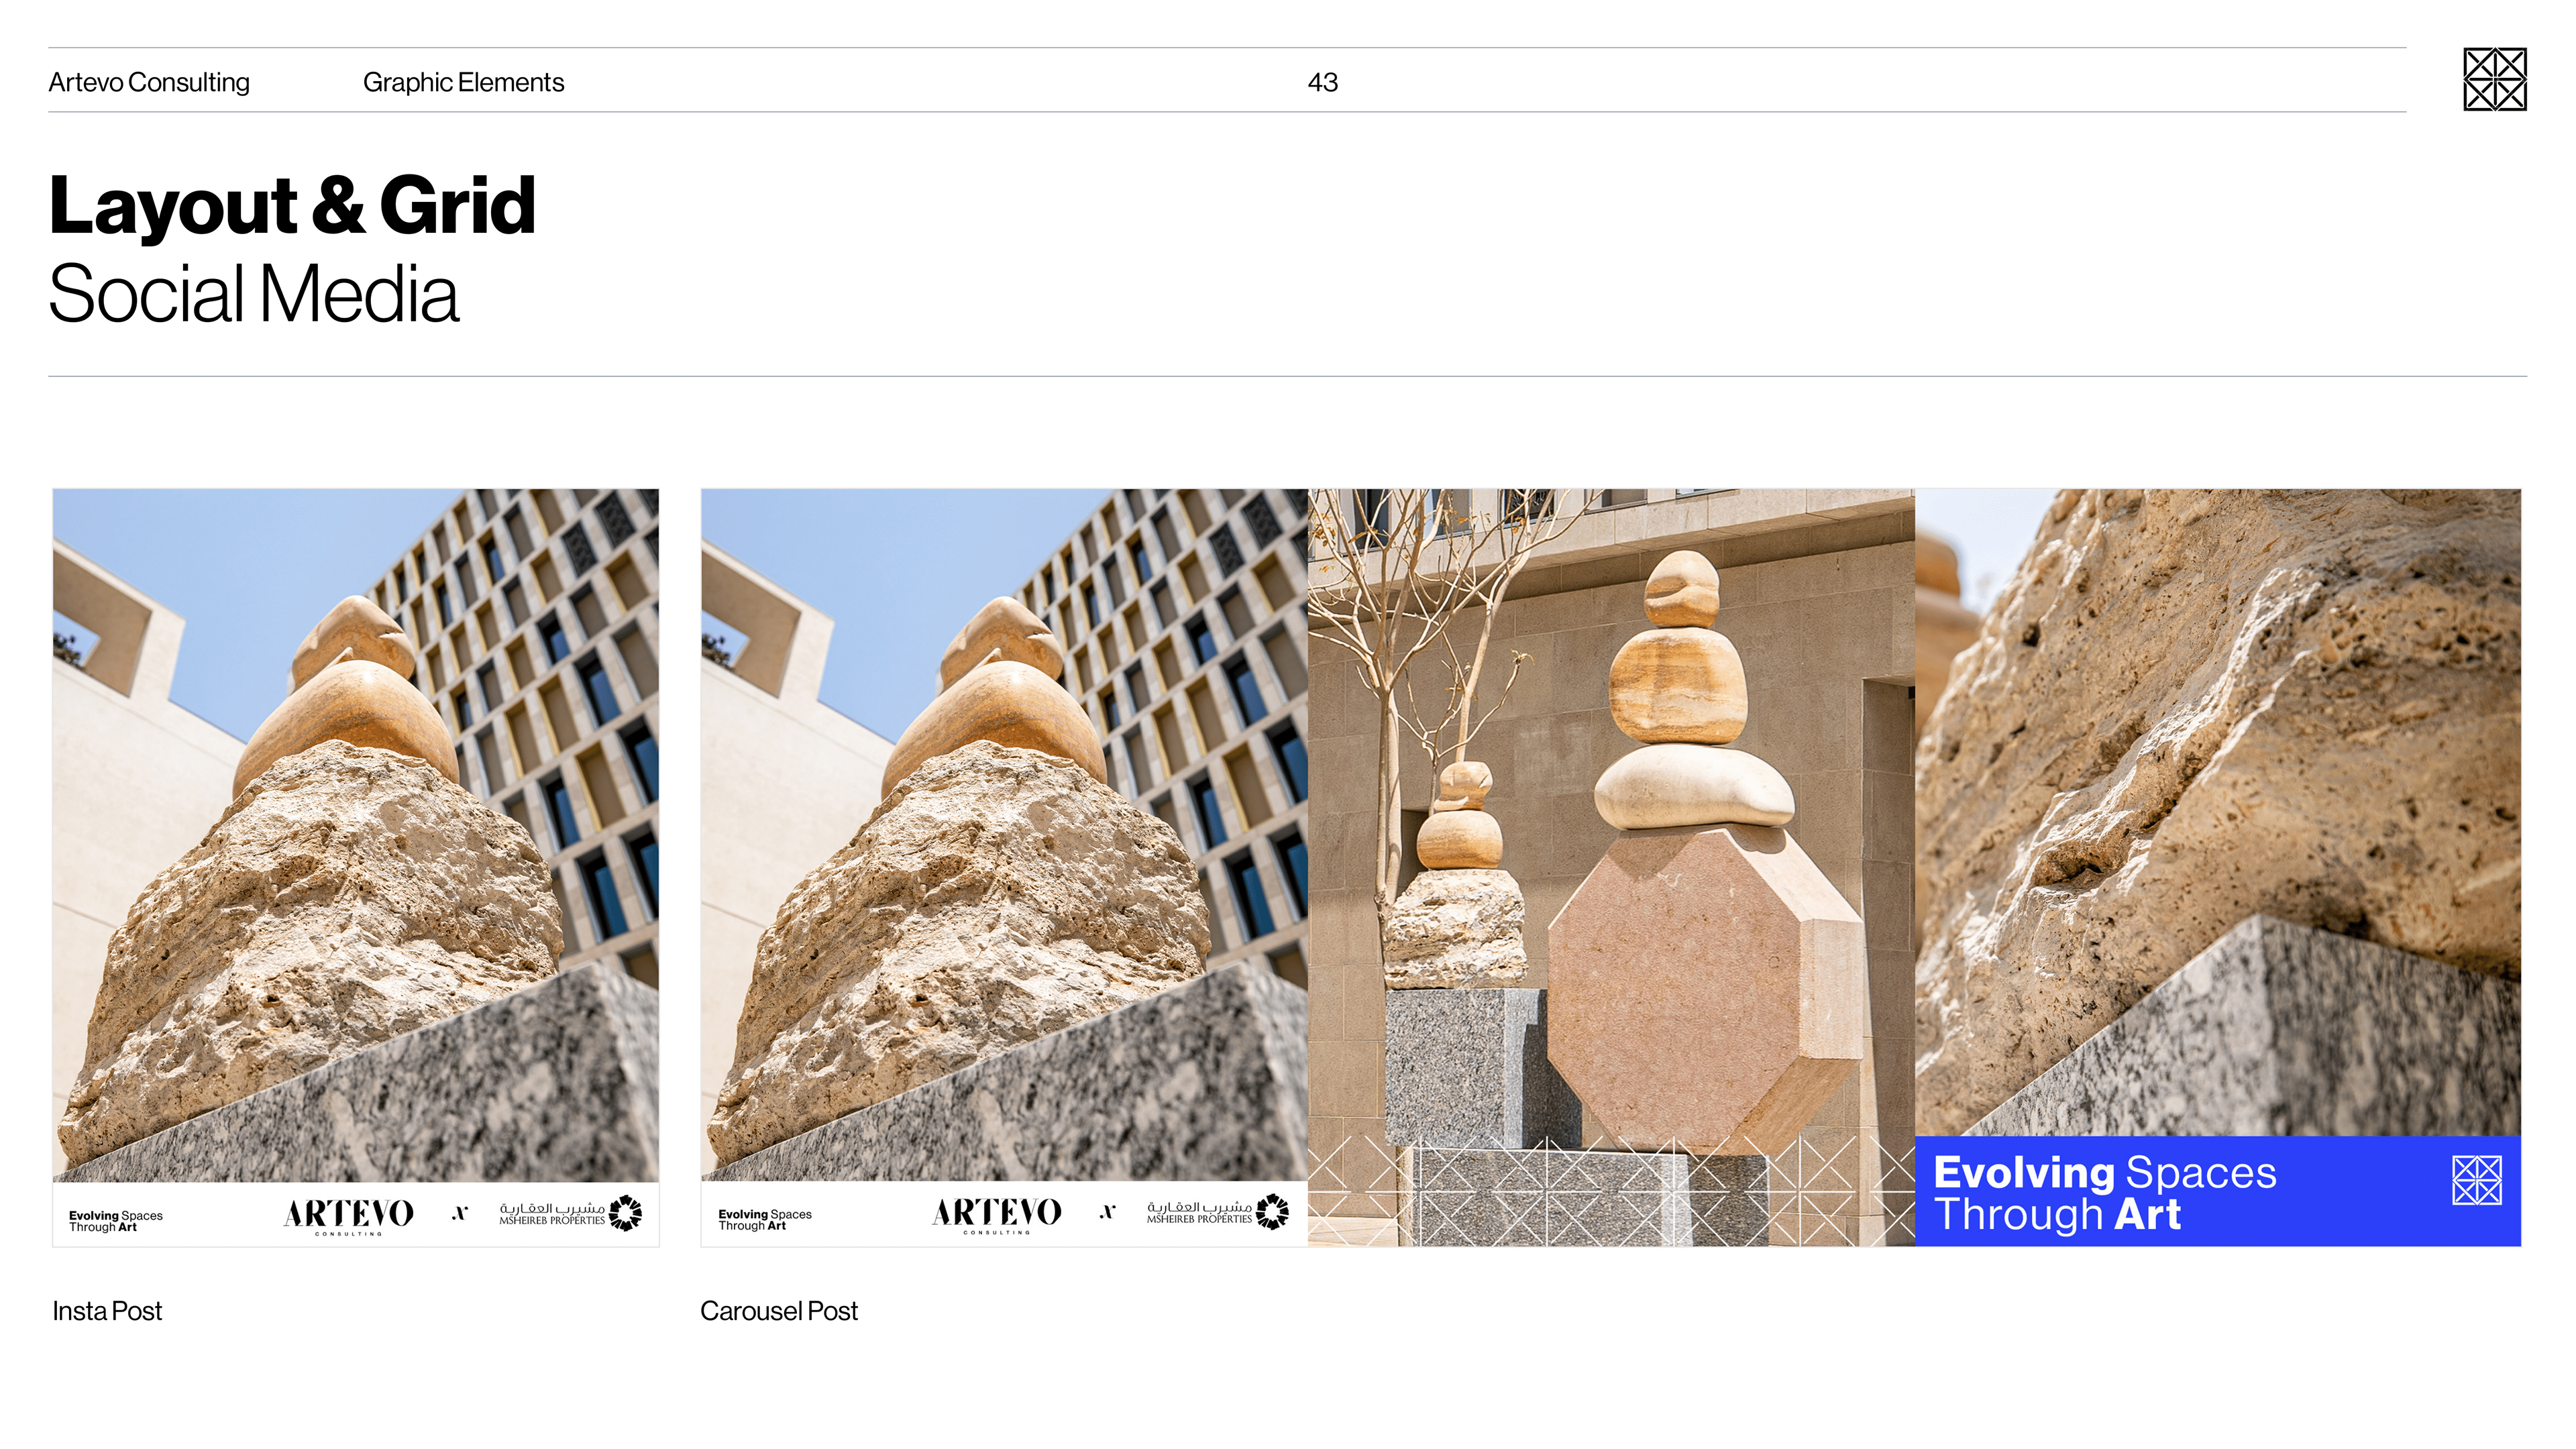Click the Layout & Grid heading
This screenshot has width=2576, height=1449.
292,205
